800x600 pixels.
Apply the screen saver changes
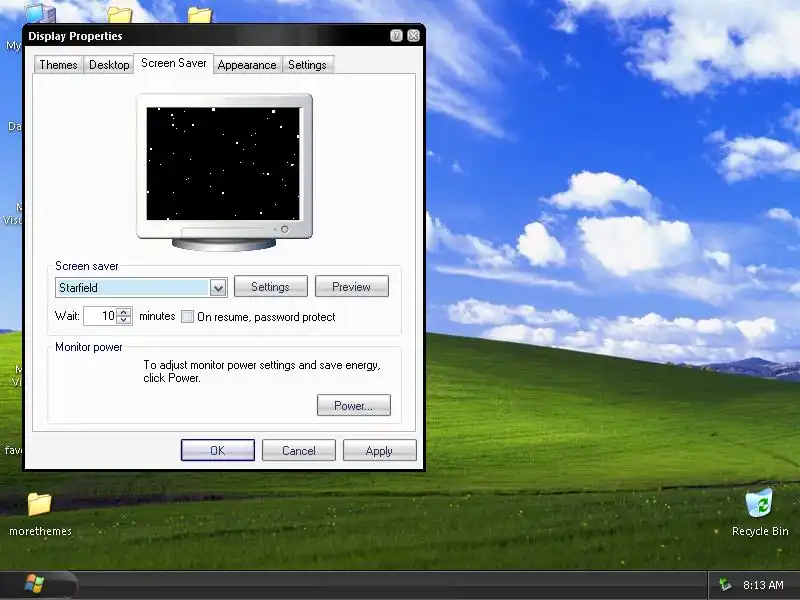379,451
